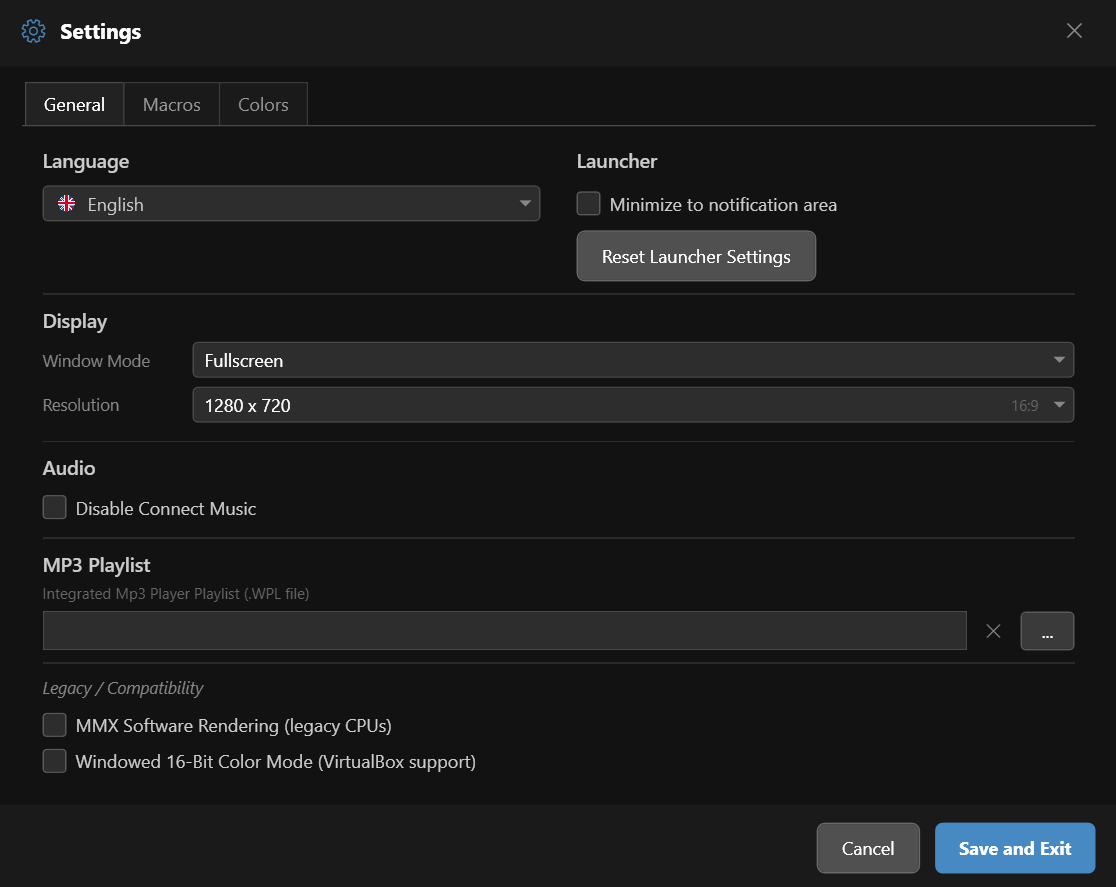1116x887 pixels.
Task: Click the Settings window title text
Action: 100,32
